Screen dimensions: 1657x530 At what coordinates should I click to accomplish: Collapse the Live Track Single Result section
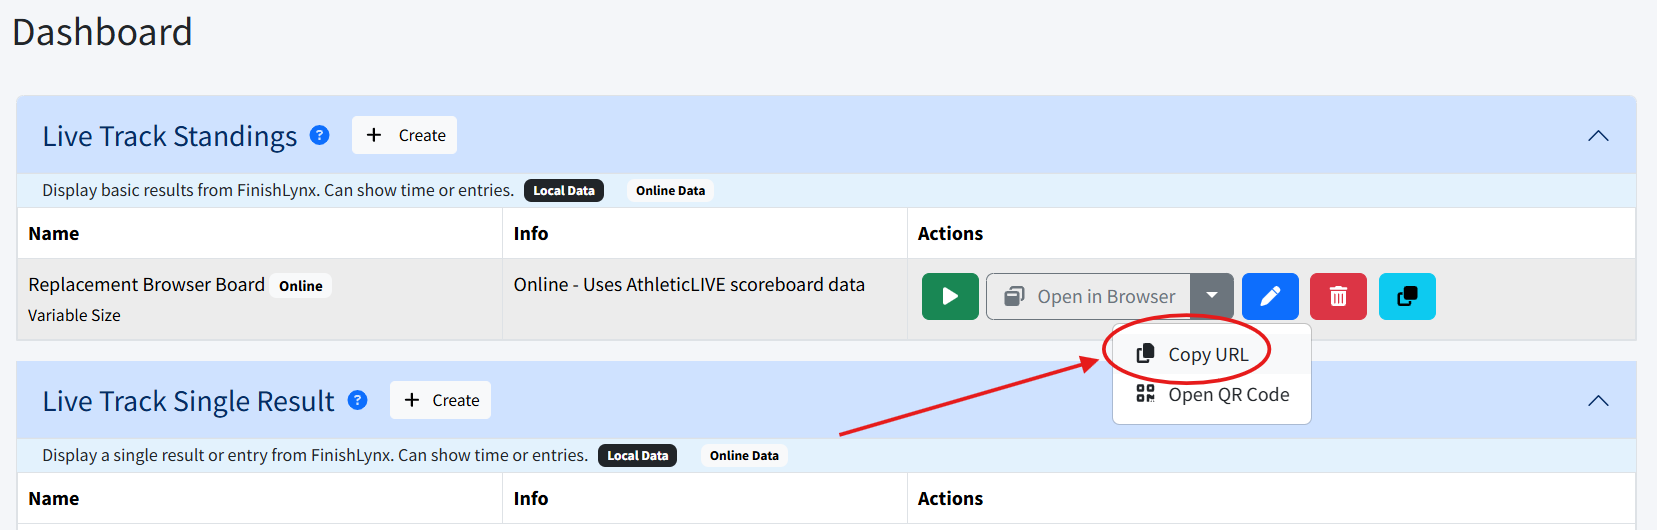pyautogui.click(x=1598, y=401)
